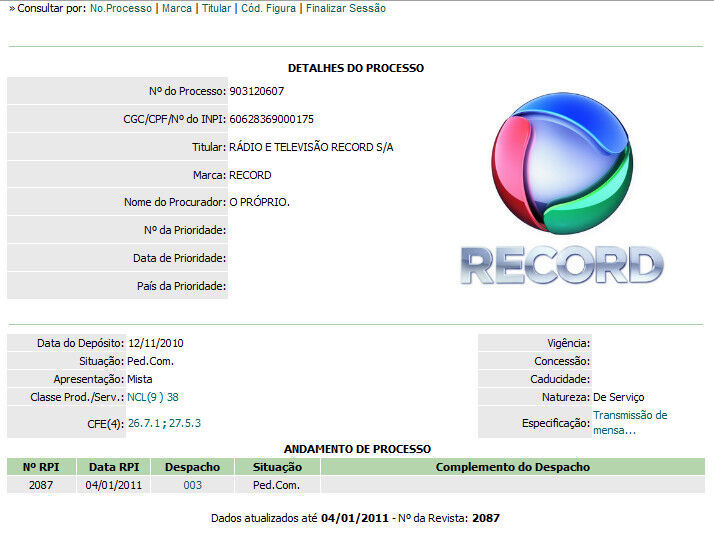Select procurador value O PRÓPRIO.
Screen dimensions: 714x538
pos(259,202)
